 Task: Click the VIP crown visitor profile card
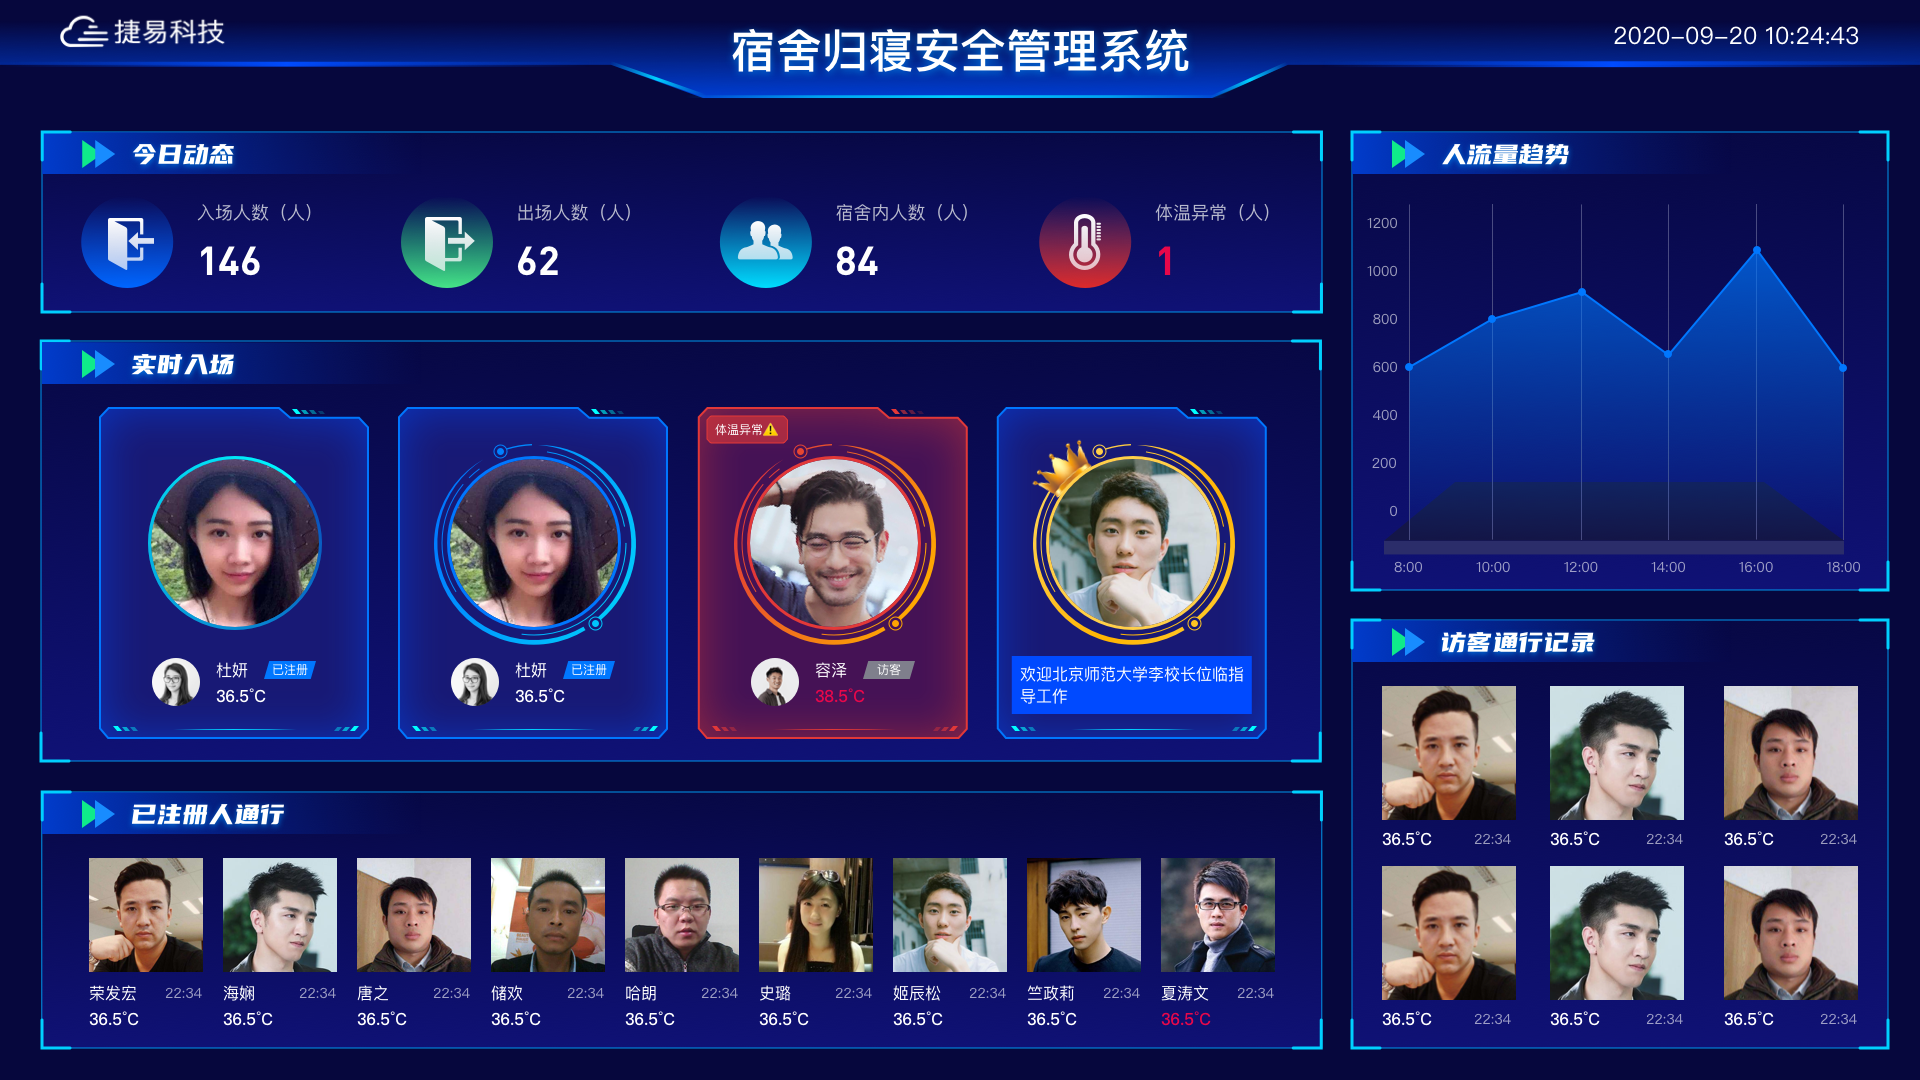click(x=1139, y=568)
